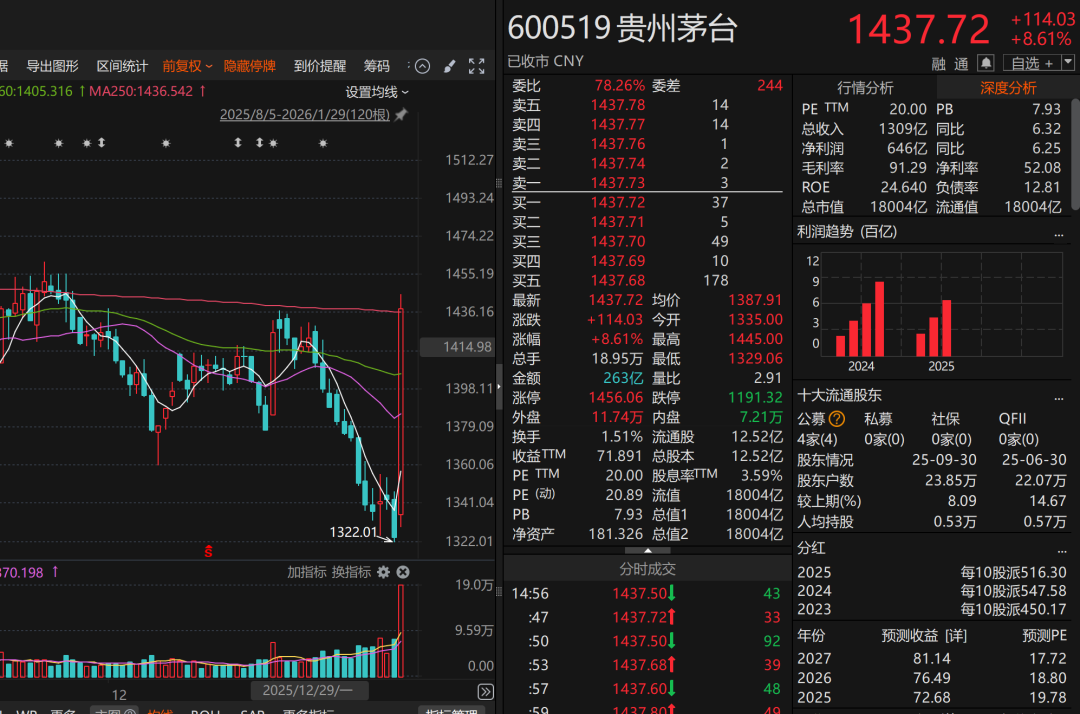This screenshot has width=1080, height=714.
Task: Click 换手 value 1.51%
Action: [622, 437]
